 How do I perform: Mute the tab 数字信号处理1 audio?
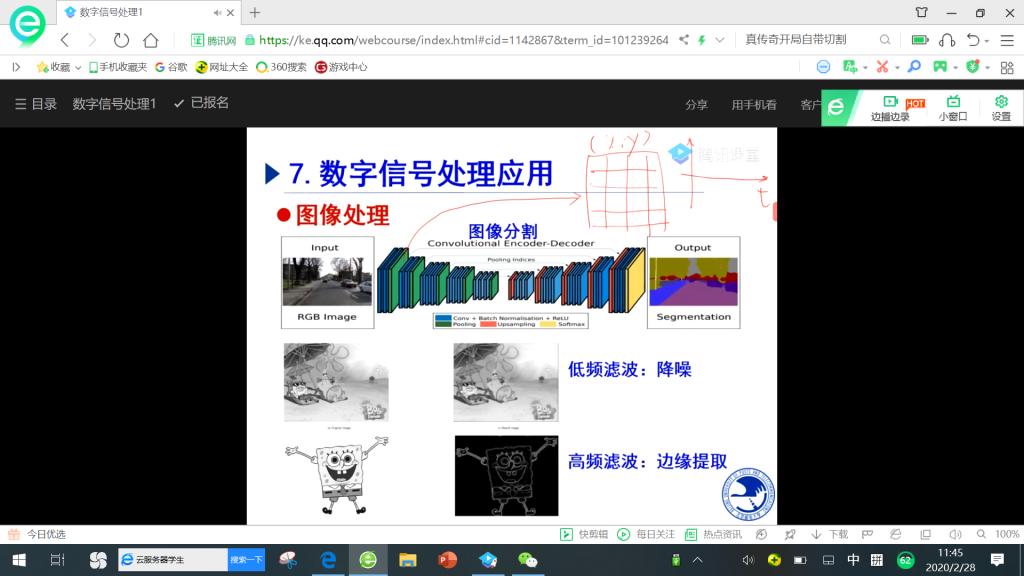click(x=217, y=12)
